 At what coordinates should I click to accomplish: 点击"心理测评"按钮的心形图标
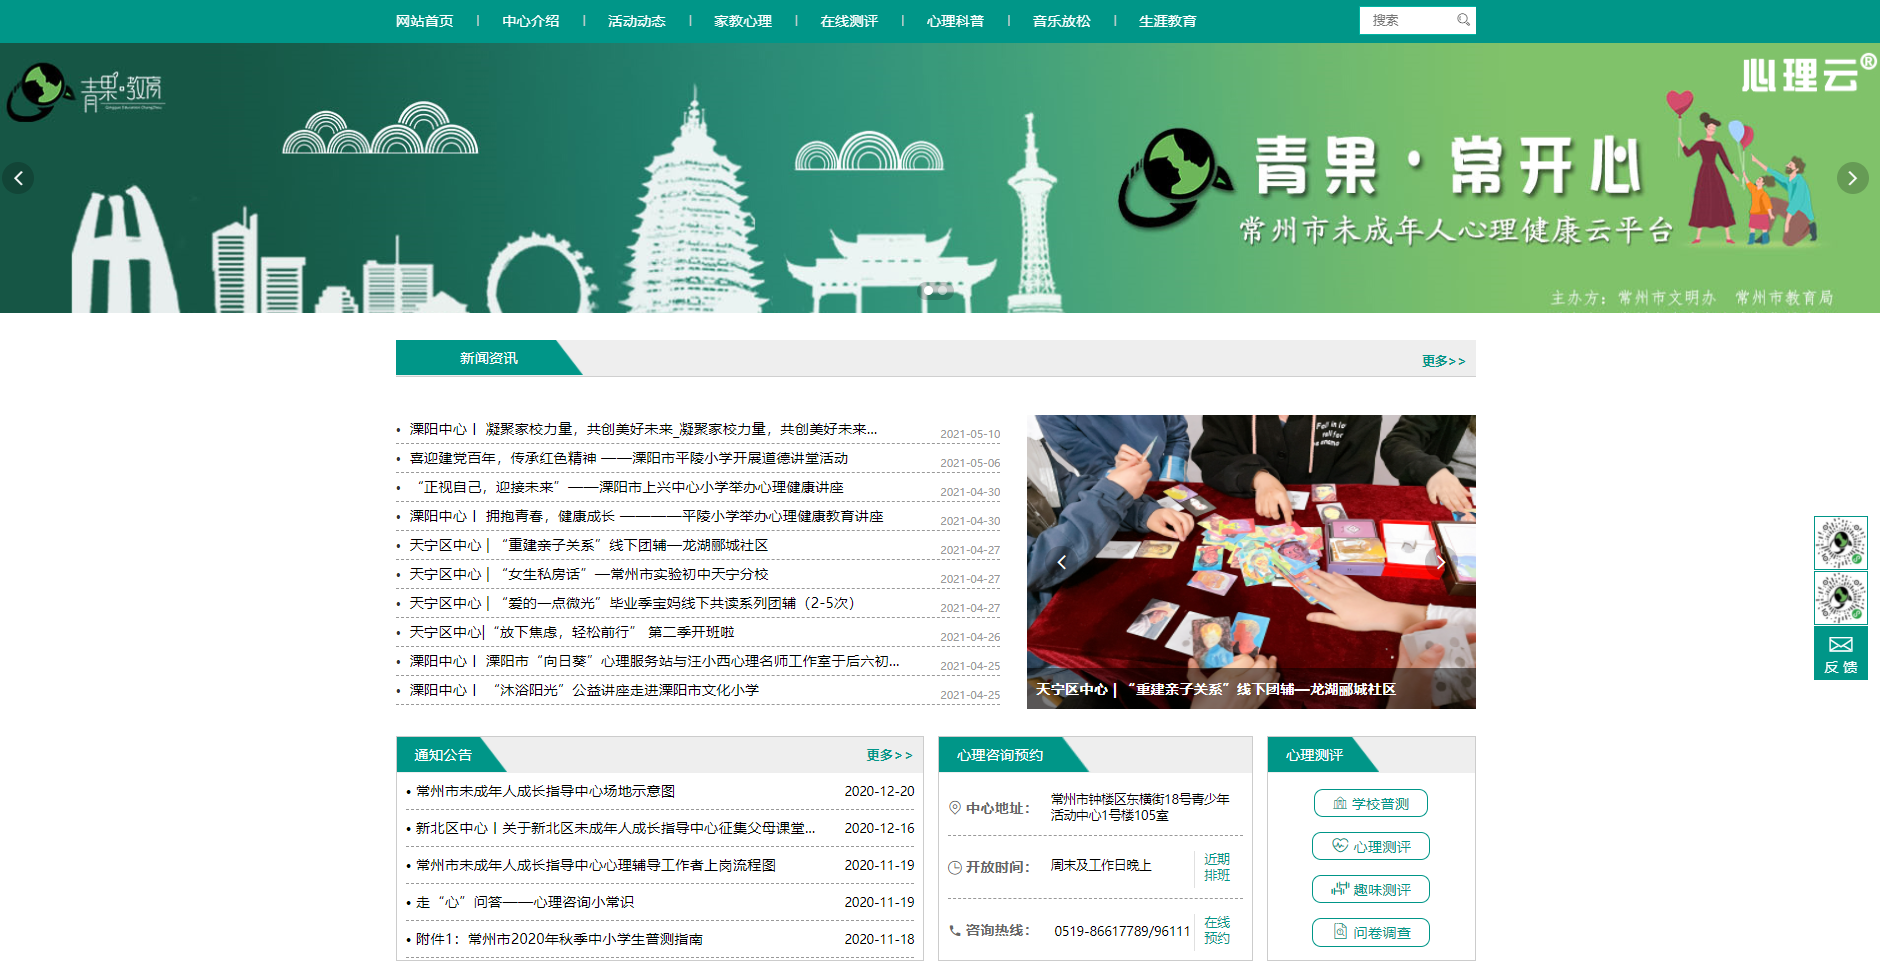tap(1338, 845)
